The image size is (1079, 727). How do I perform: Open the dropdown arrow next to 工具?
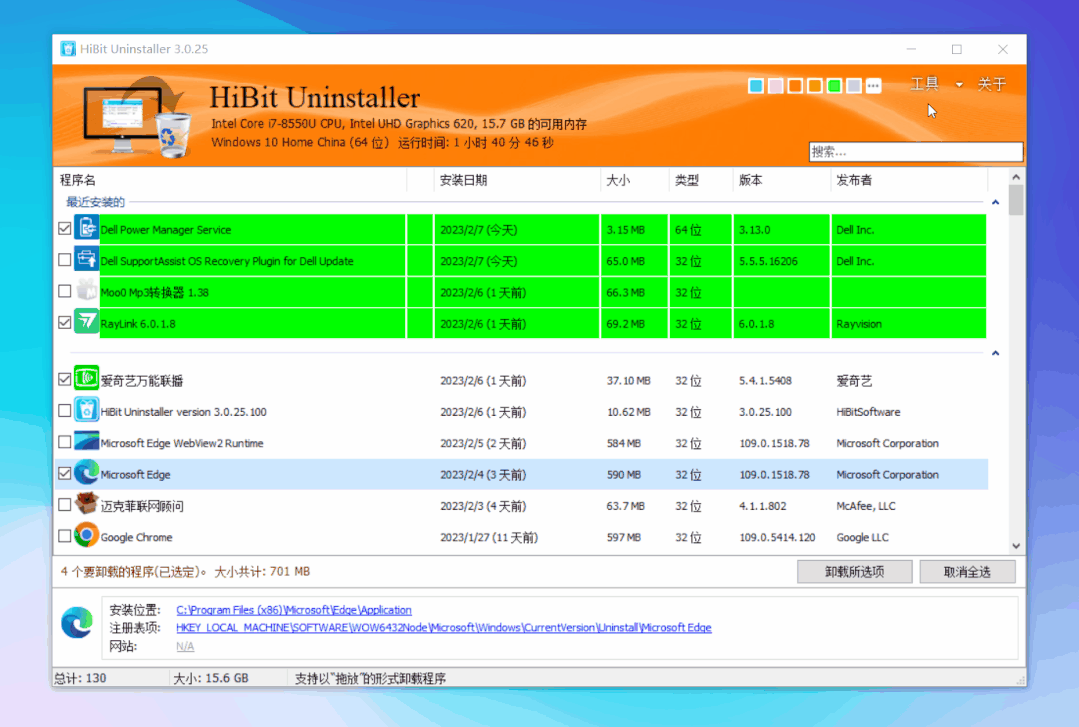coord(959,85)
